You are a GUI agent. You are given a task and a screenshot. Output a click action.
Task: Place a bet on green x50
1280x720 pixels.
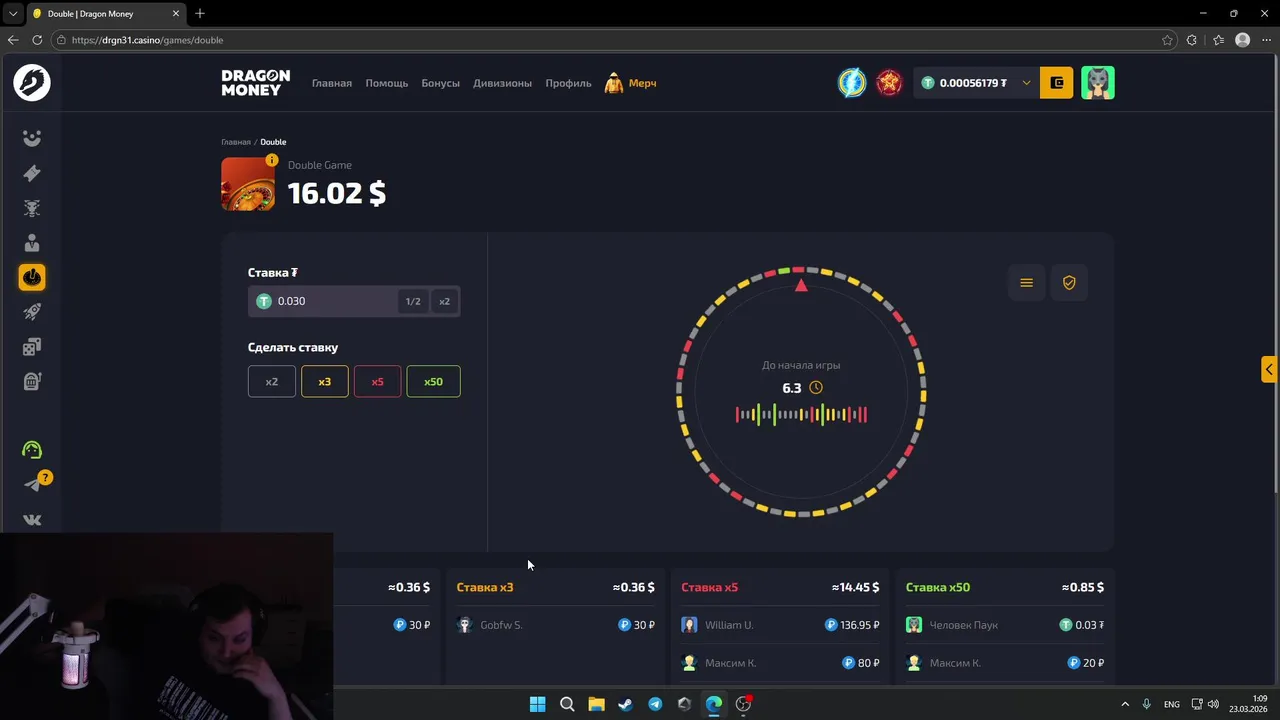[433, 381]
